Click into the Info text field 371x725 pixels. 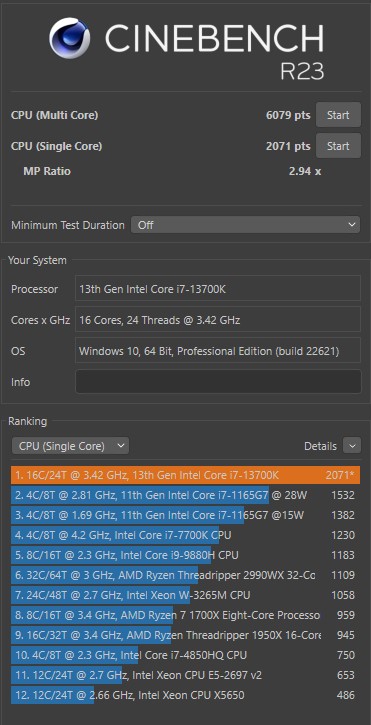pos(218,382)
